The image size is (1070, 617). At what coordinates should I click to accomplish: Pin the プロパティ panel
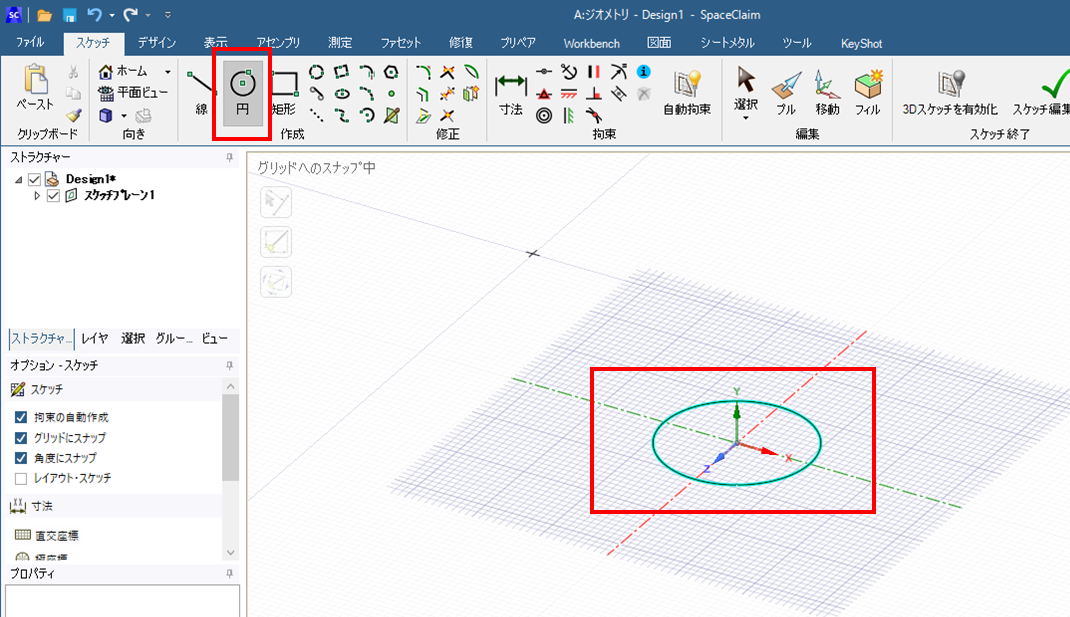229,574
